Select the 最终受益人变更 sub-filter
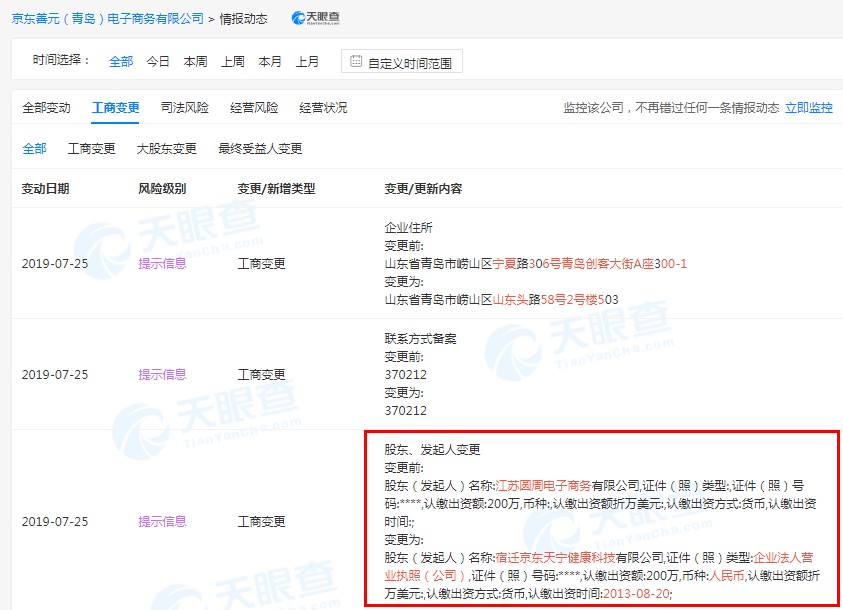The height and width of the screenshot is (610, 843). (260, 148)
